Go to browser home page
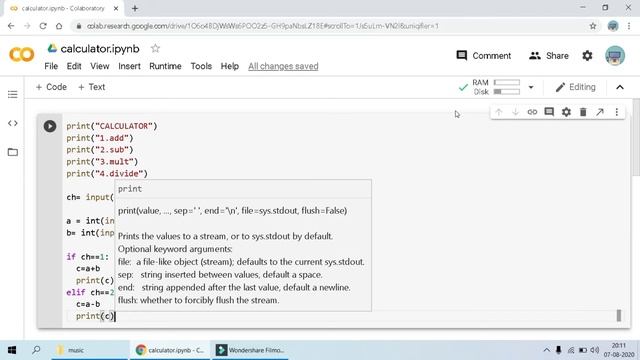Viewport: 640px width, 360px height. coord(59,26)
